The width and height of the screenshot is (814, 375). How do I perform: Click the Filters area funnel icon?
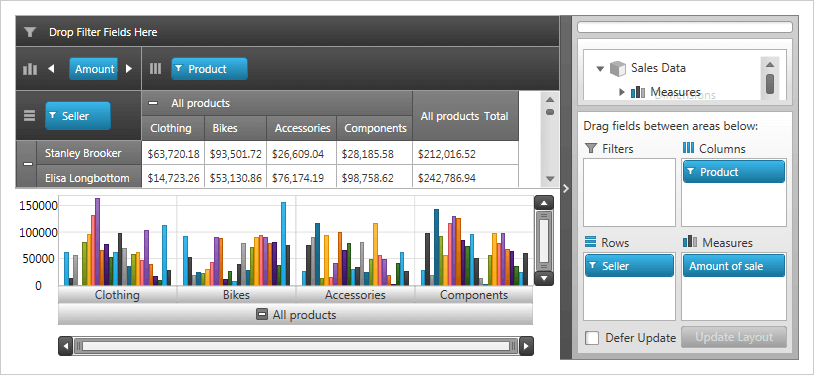[x=591, y=149]
